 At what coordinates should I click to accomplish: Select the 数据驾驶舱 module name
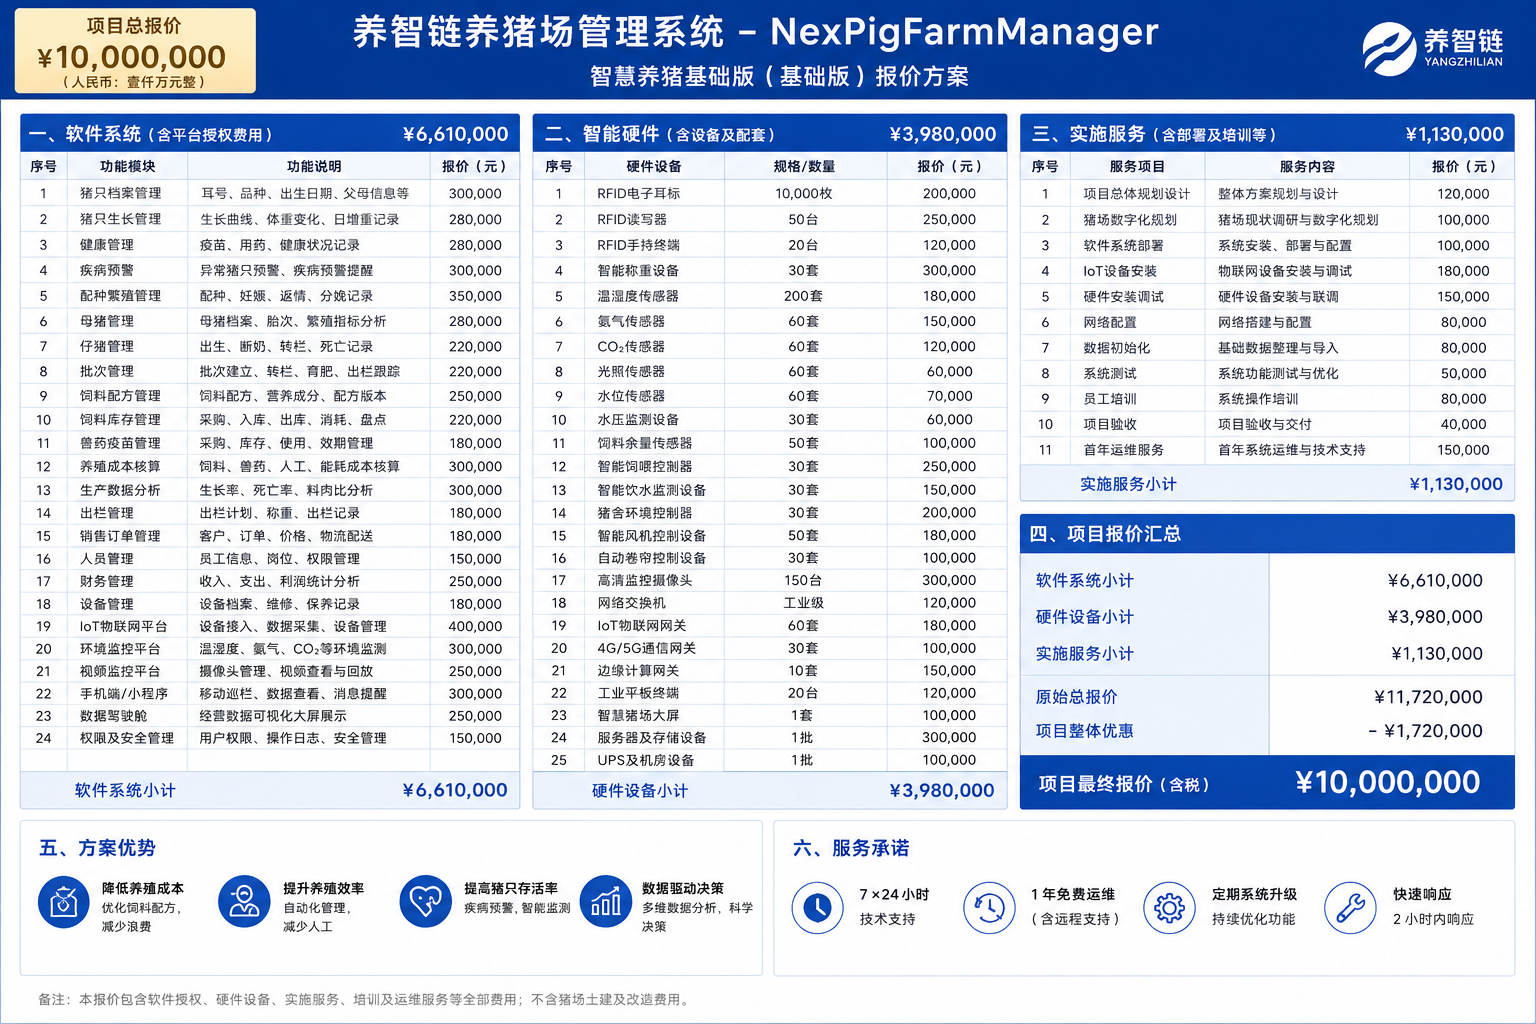tap(113, 716)
